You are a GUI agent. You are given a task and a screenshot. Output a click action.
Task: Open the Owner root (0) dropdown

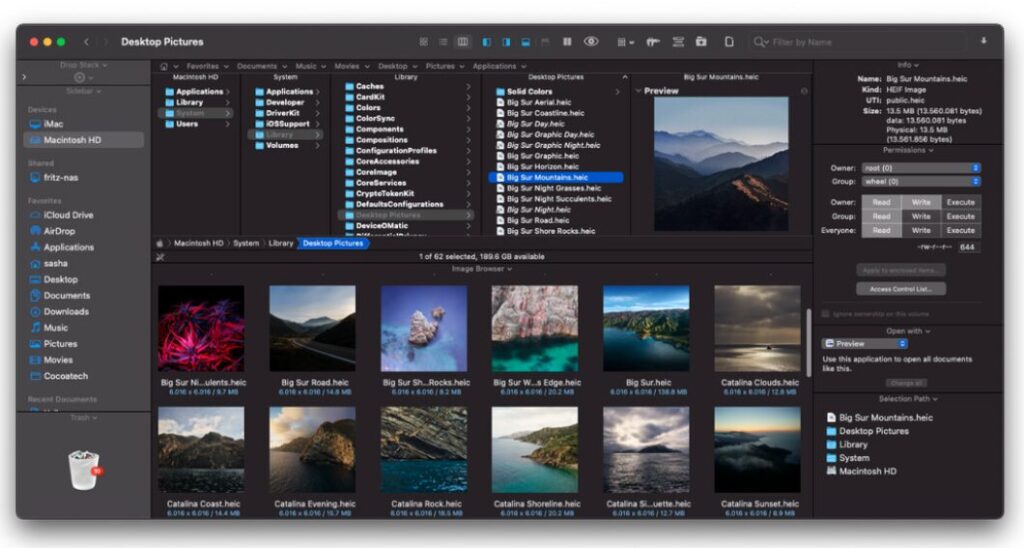[920, 168]
